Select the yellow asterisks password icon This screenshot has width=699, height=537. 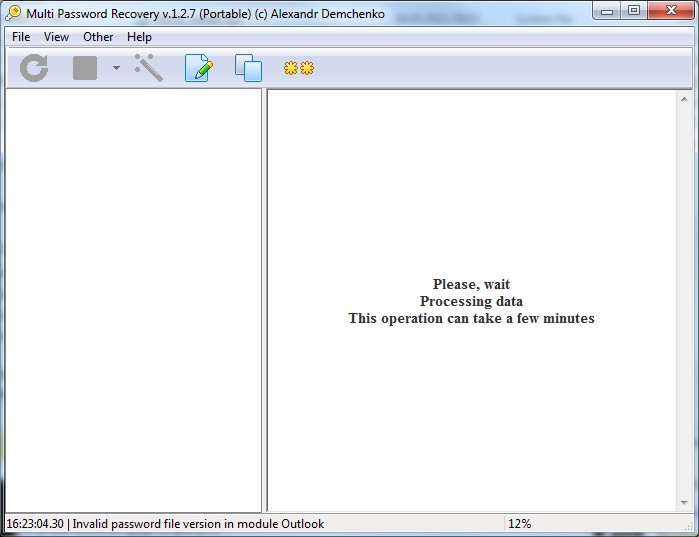tap(298, 68)
